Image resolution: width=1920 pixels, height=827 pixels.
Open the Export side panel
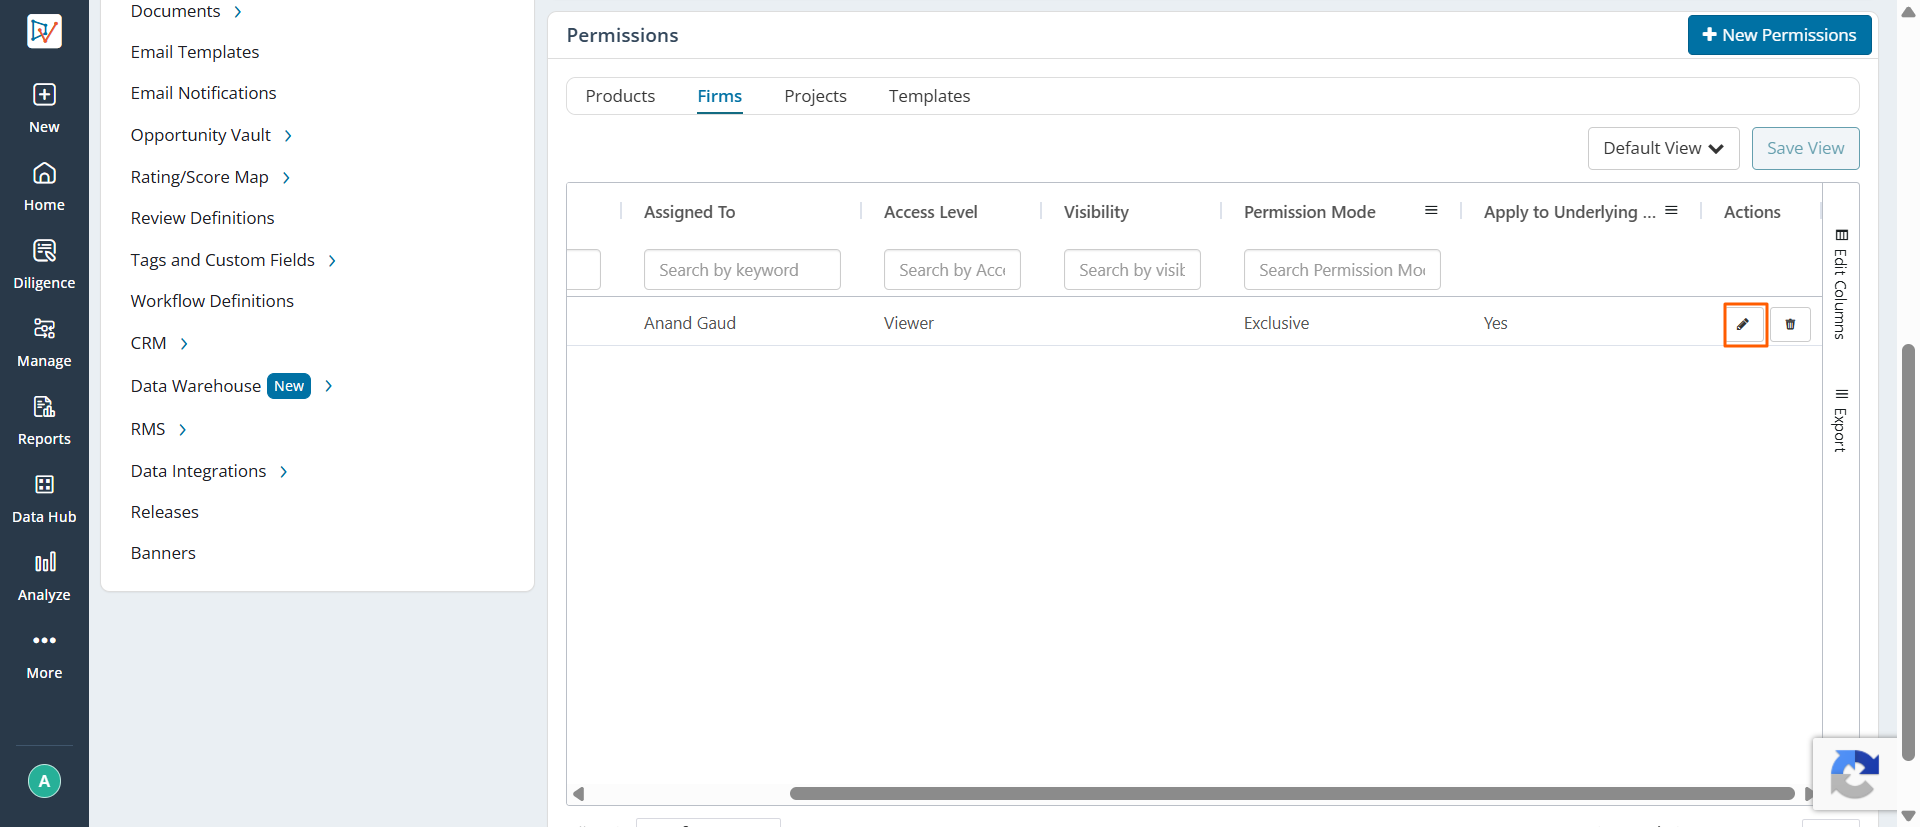point(1841,420)
